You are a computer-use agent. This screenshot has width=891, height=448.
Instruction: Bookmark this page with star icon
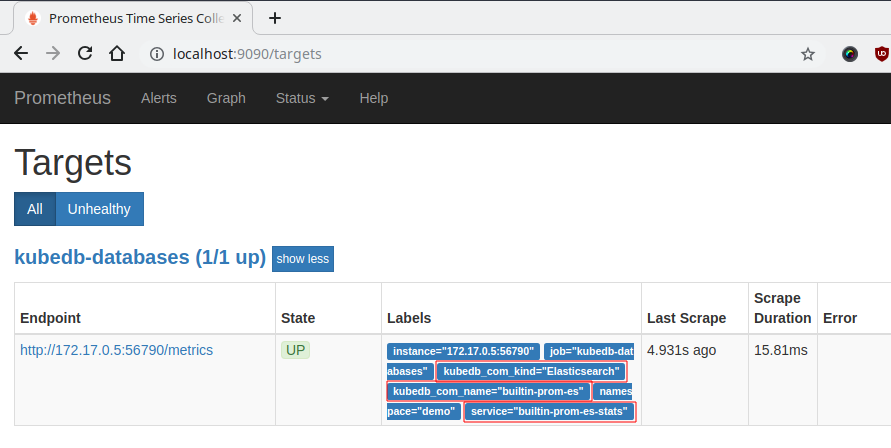pyautogui.click(x=808, y=54)
